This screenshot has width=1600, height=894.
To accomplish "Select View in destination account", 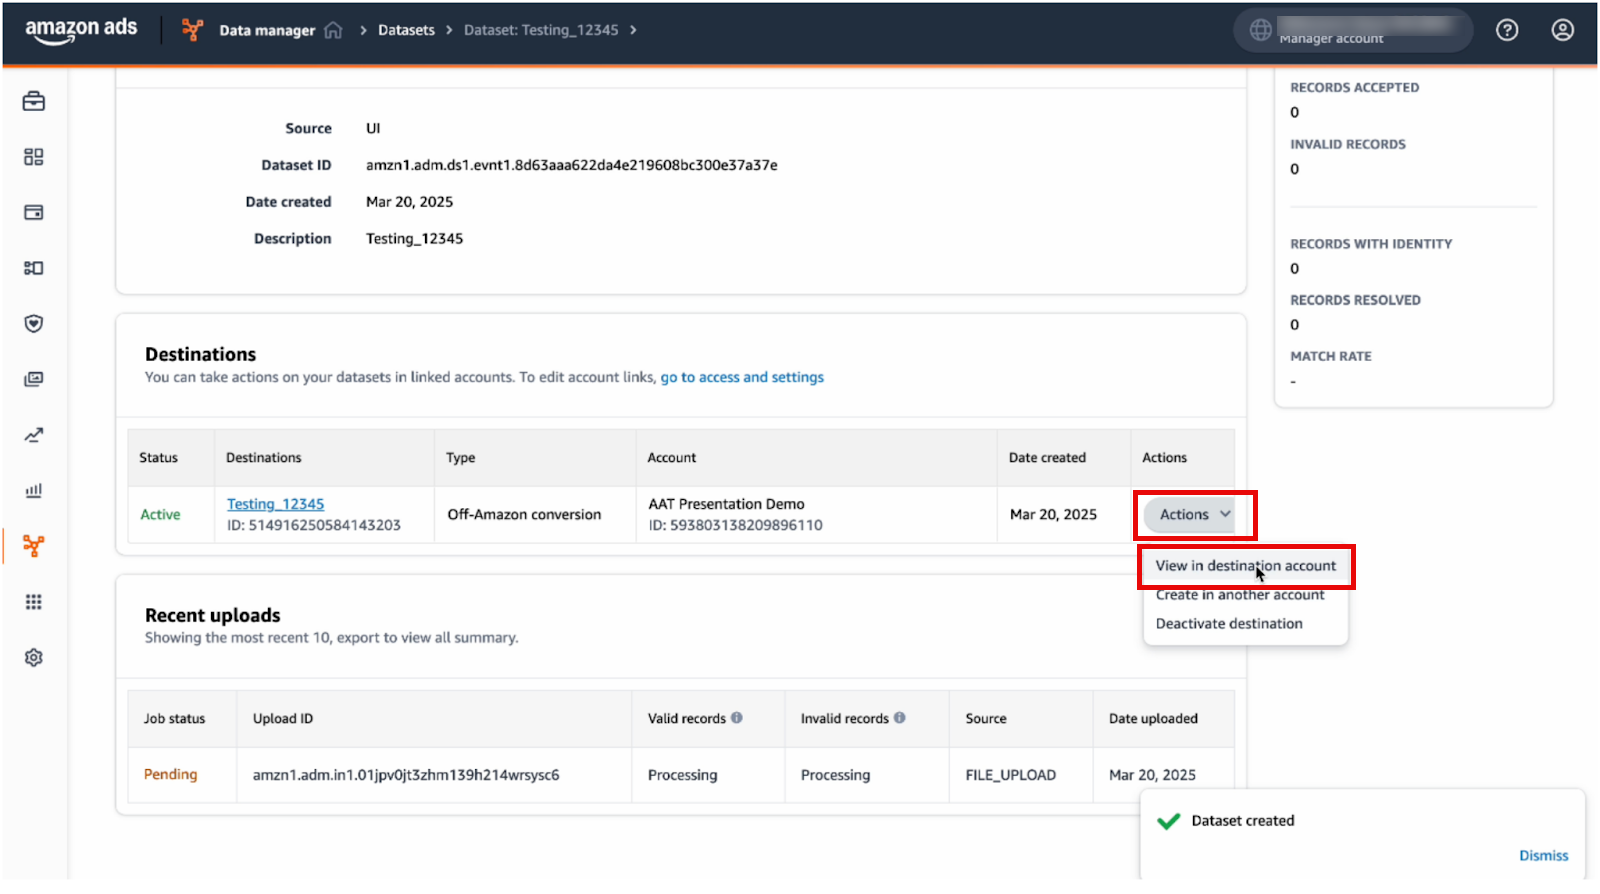I will click(x=1245, y=566).
